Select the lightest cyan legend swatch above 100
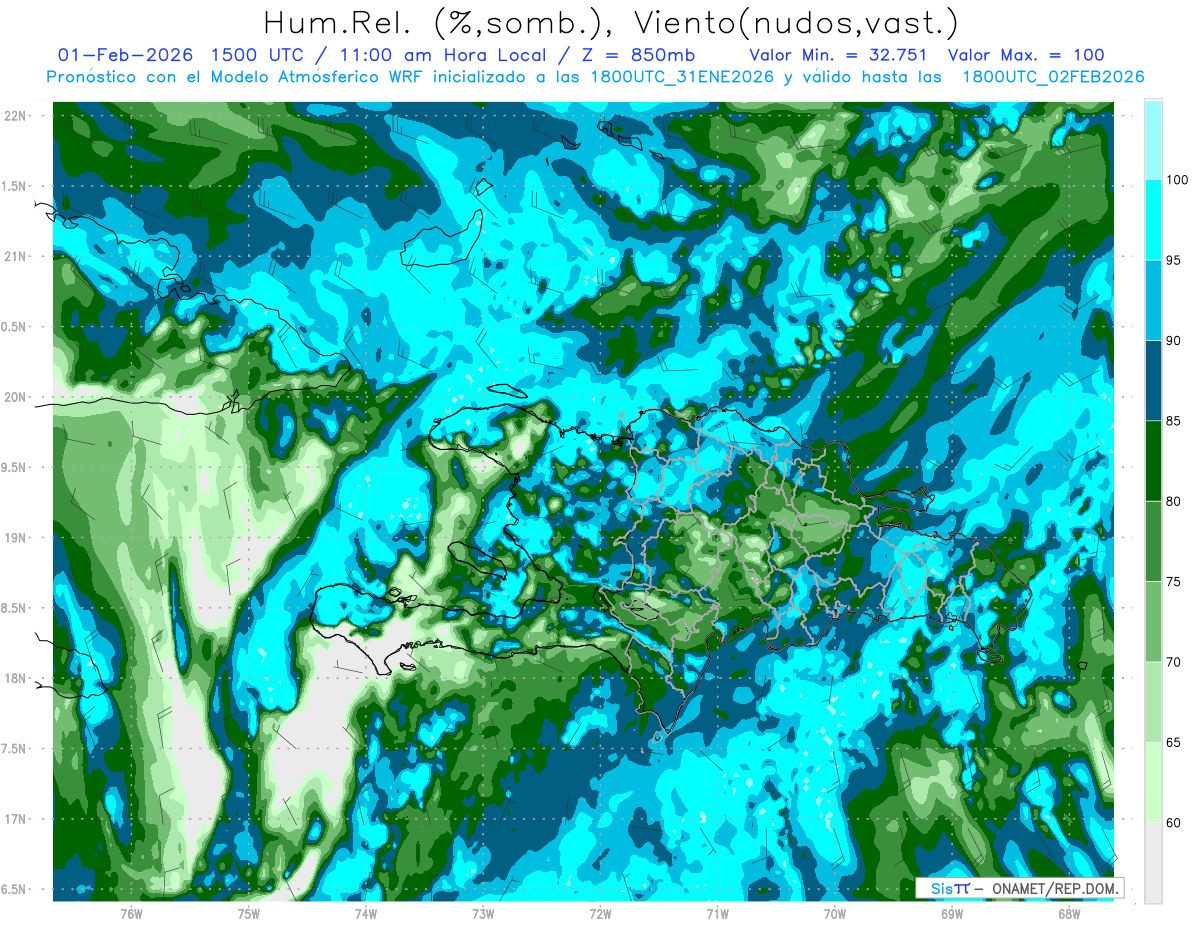The height and width of the screenshot is (927, 1200). [x=1153, y=139]
